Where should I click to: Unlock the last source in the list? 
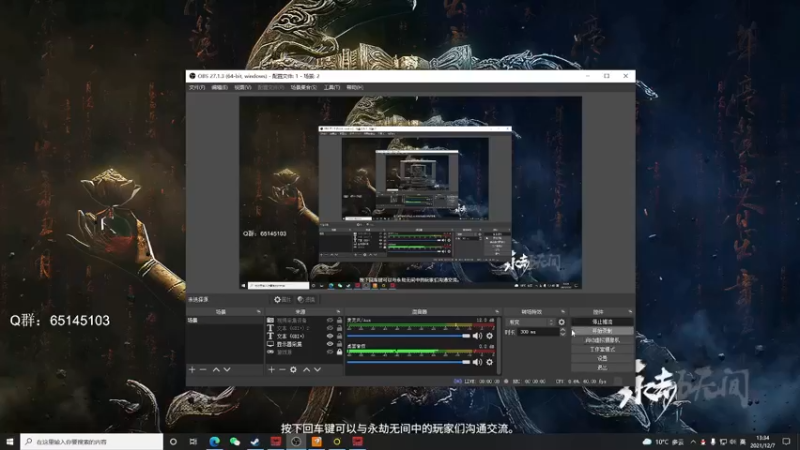pos(339,352)
